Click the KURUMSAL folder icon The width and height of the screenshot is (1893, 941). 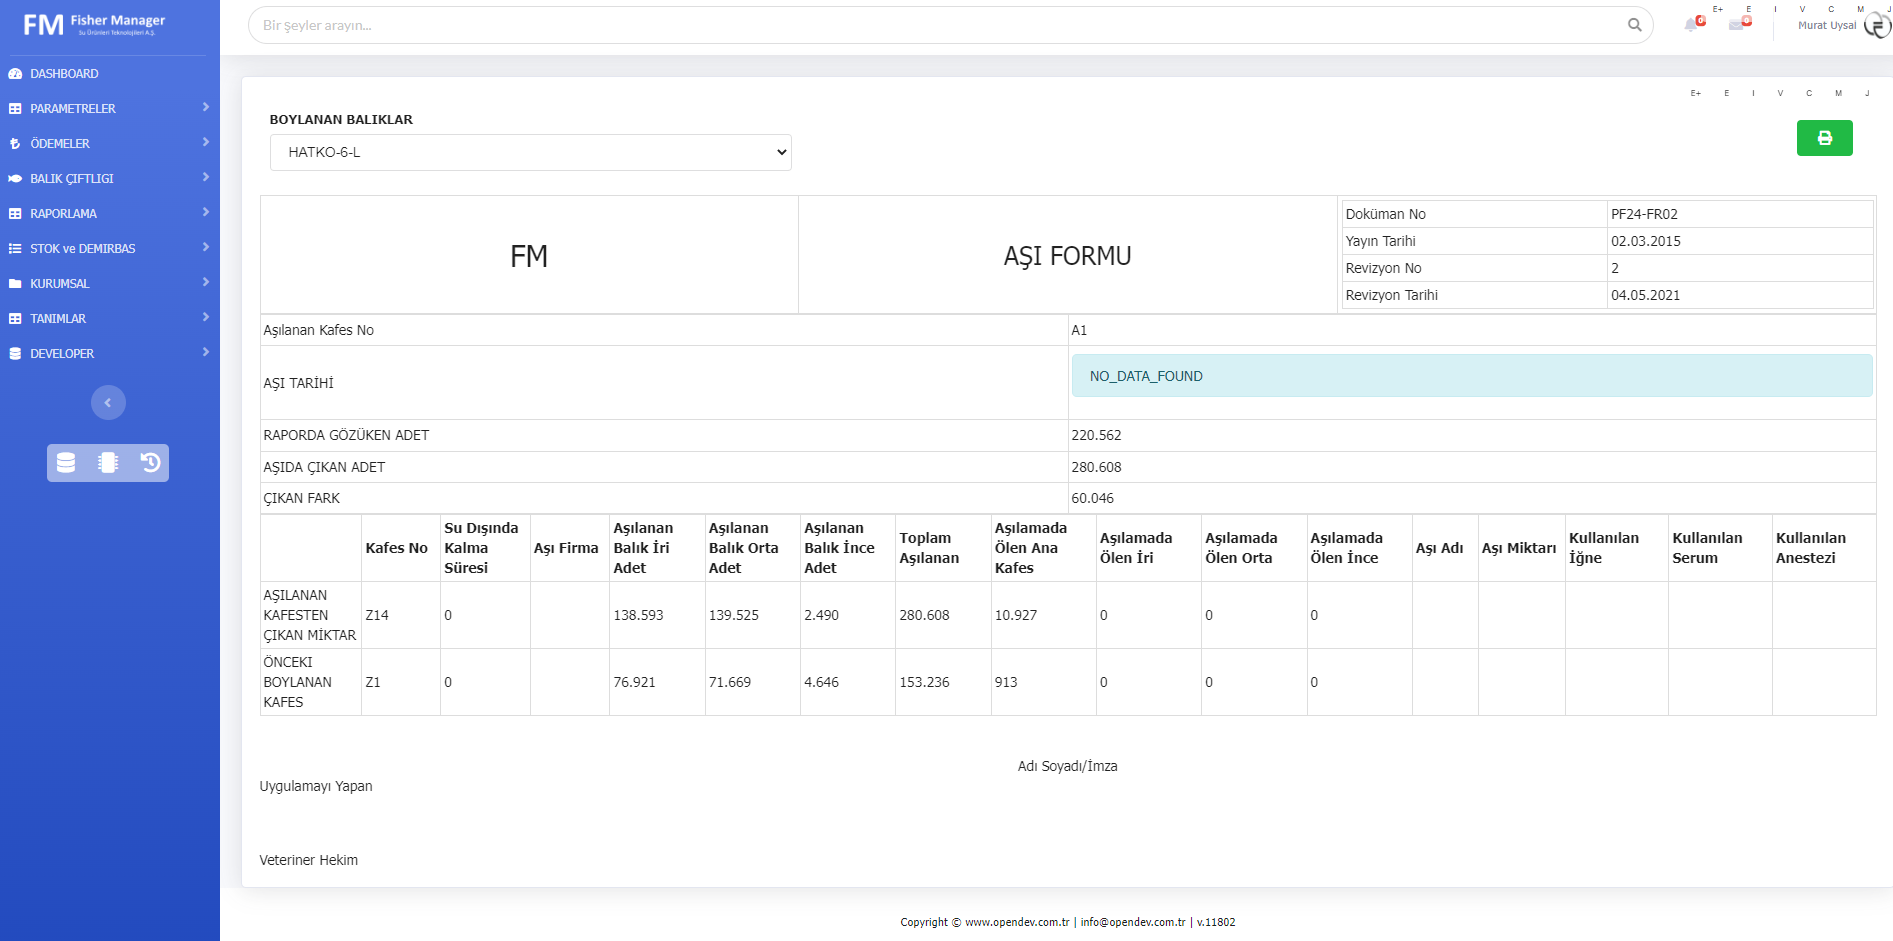(x=15, y=284)
